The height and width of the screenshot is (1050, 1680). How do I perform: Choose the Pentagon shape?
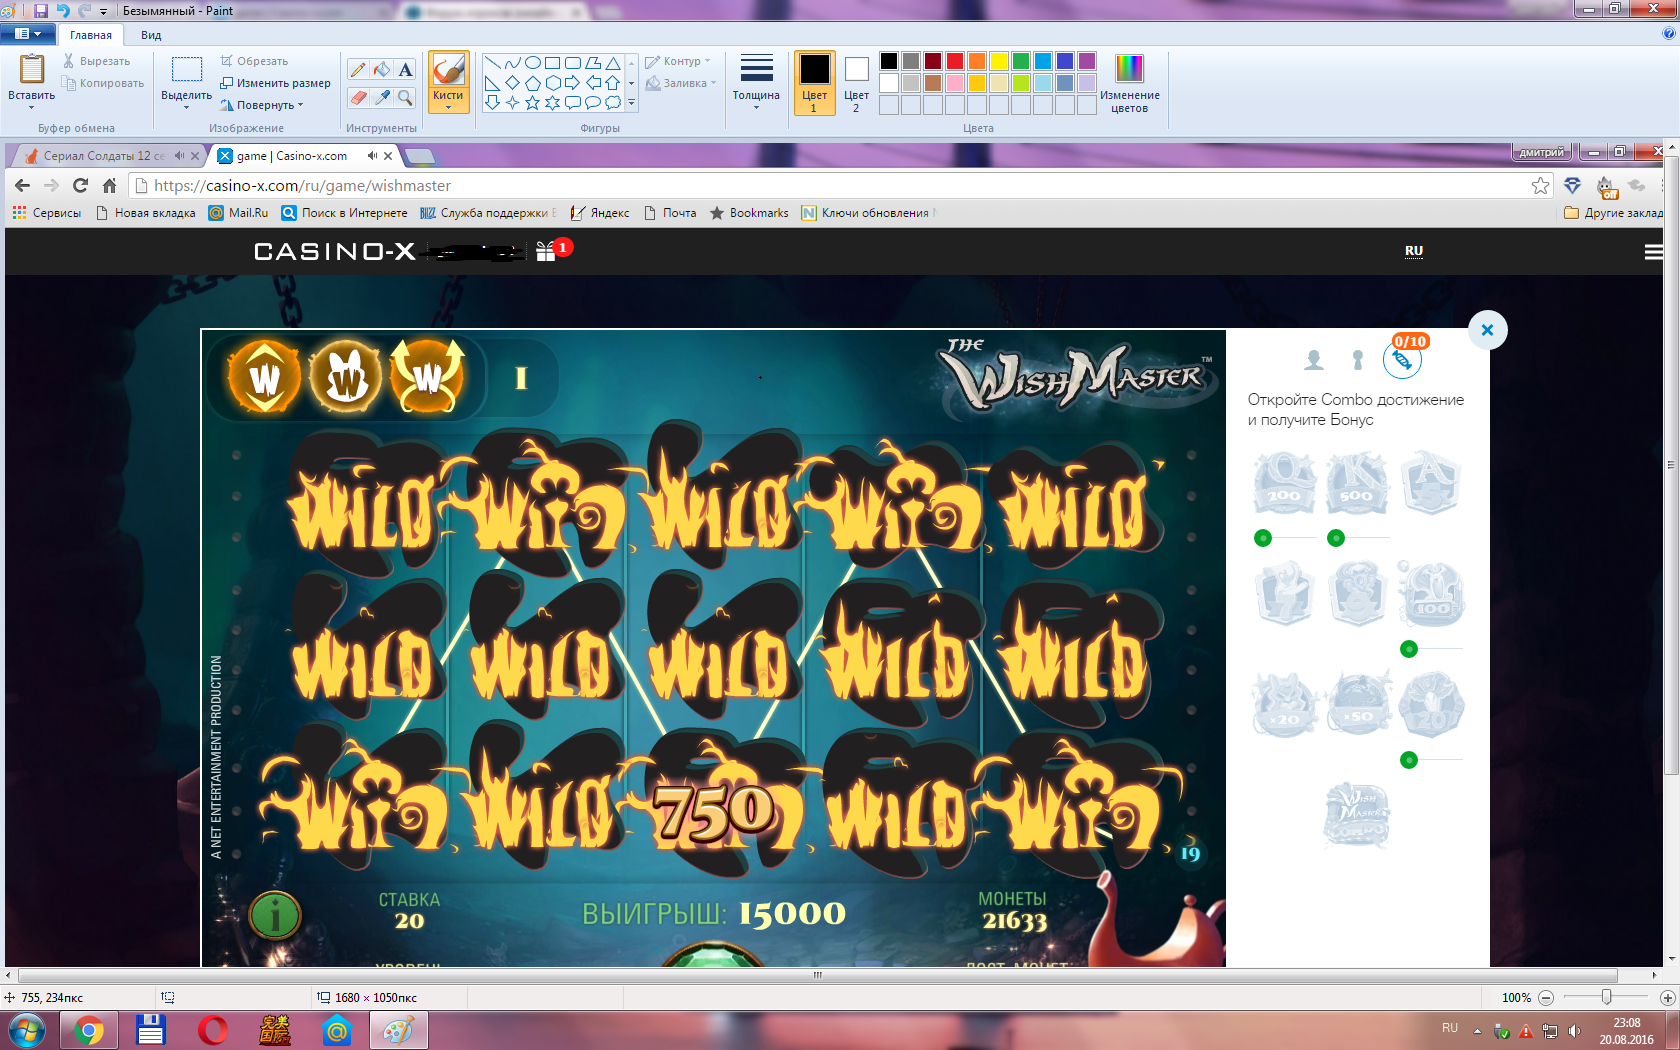click(532, 83)
